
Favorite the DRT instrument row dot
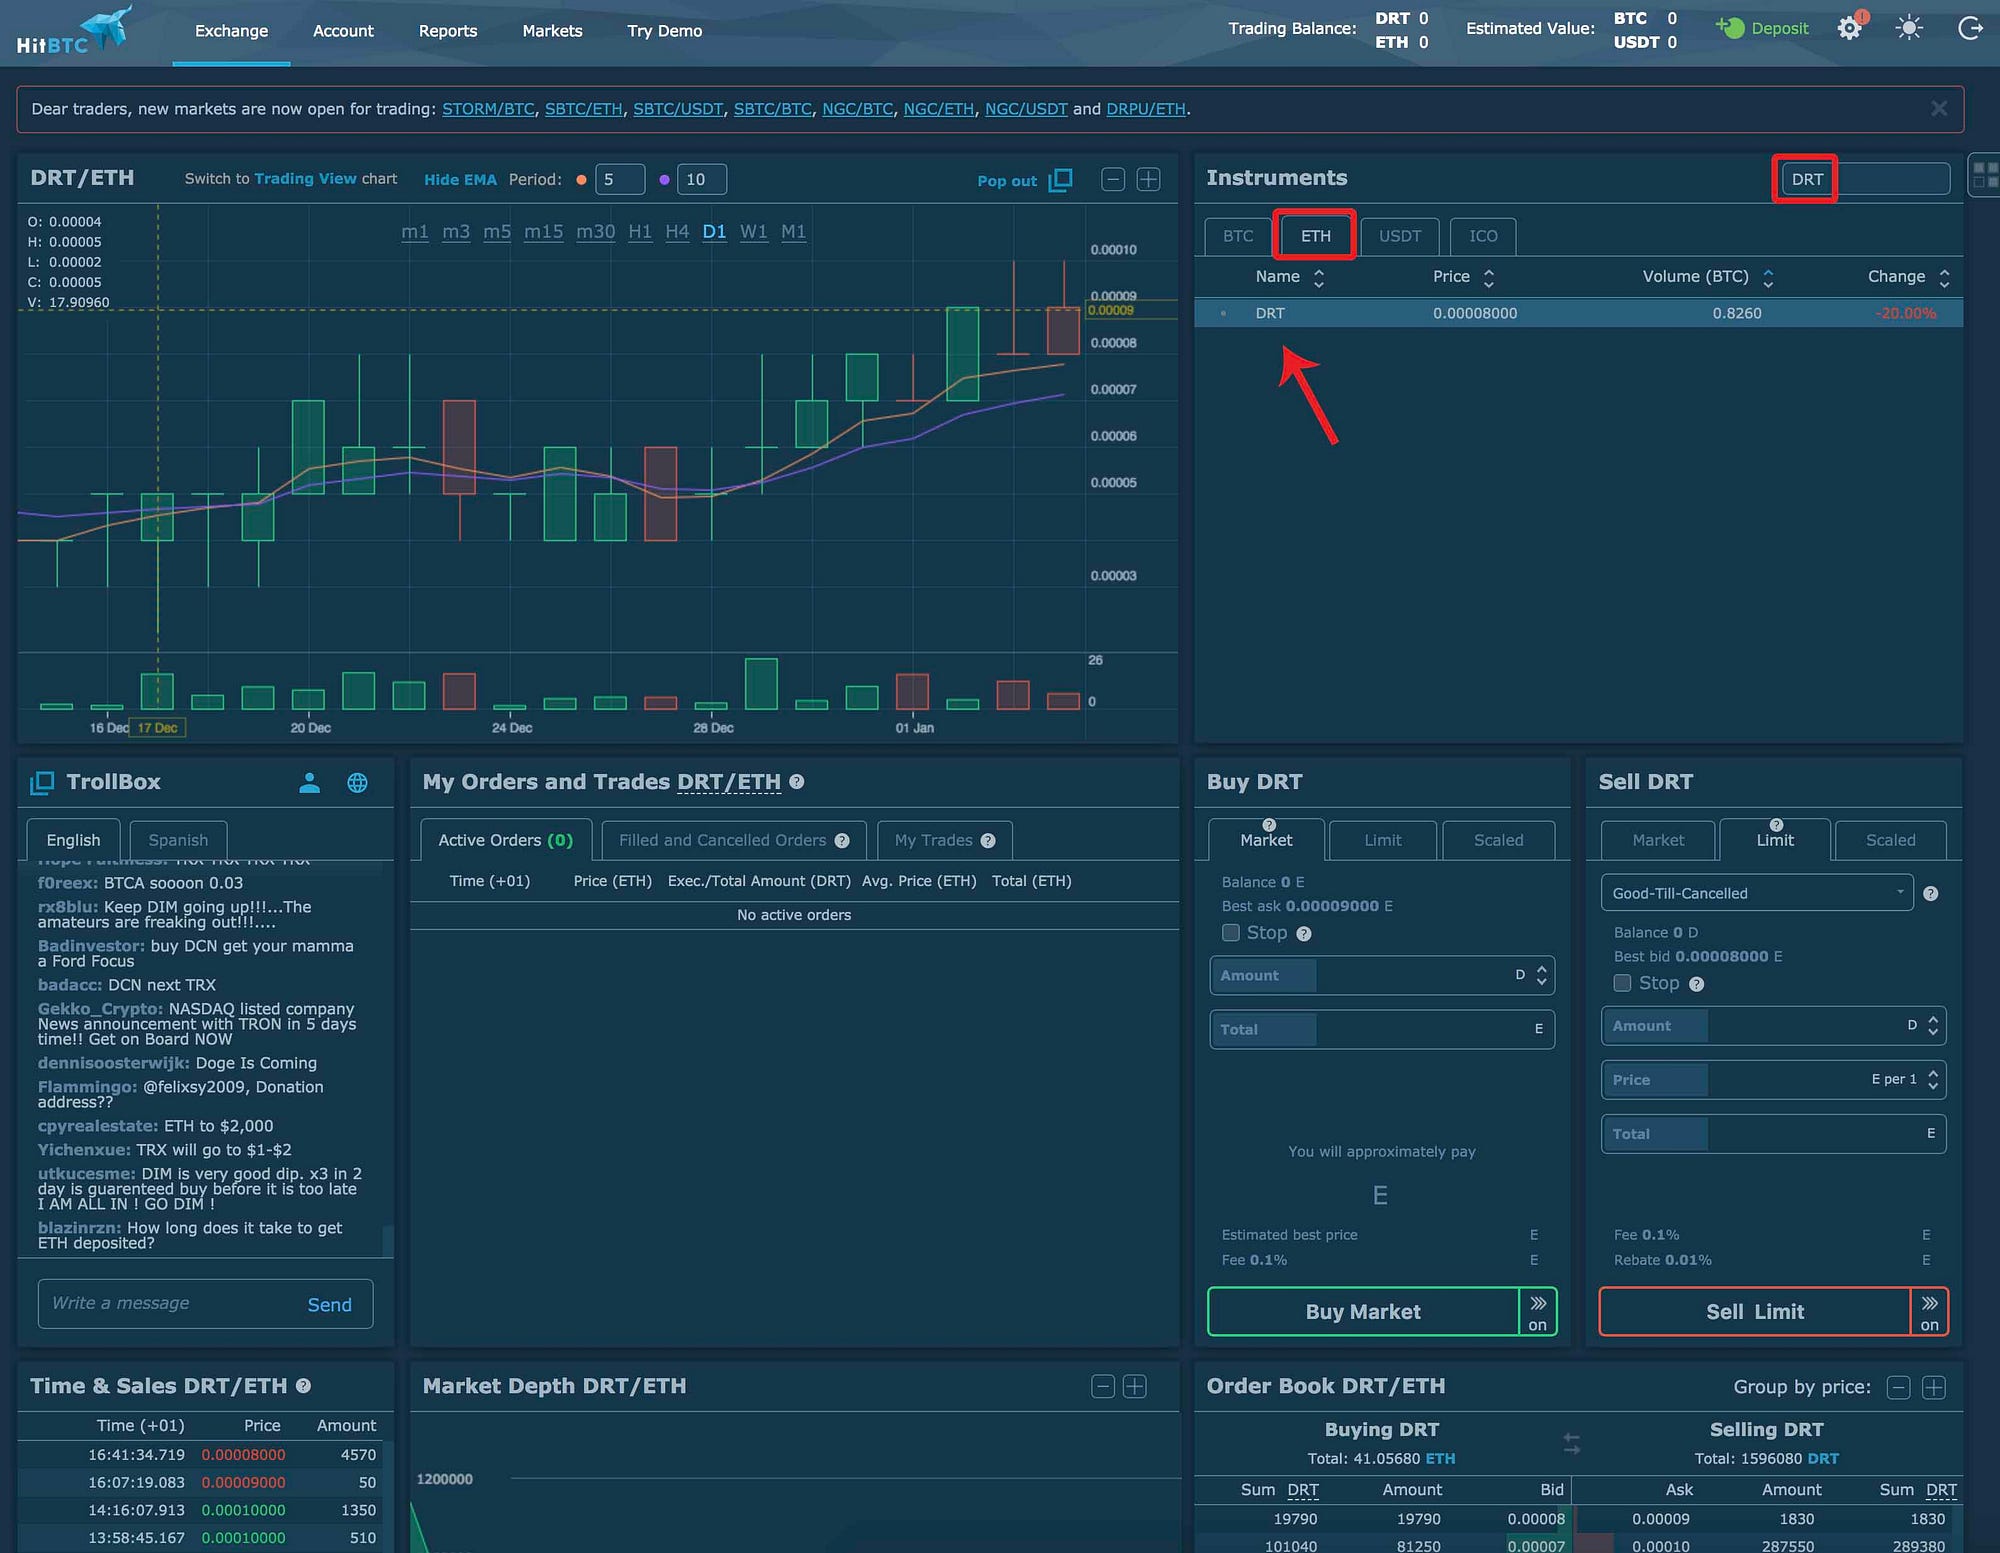coord(1223,314)
